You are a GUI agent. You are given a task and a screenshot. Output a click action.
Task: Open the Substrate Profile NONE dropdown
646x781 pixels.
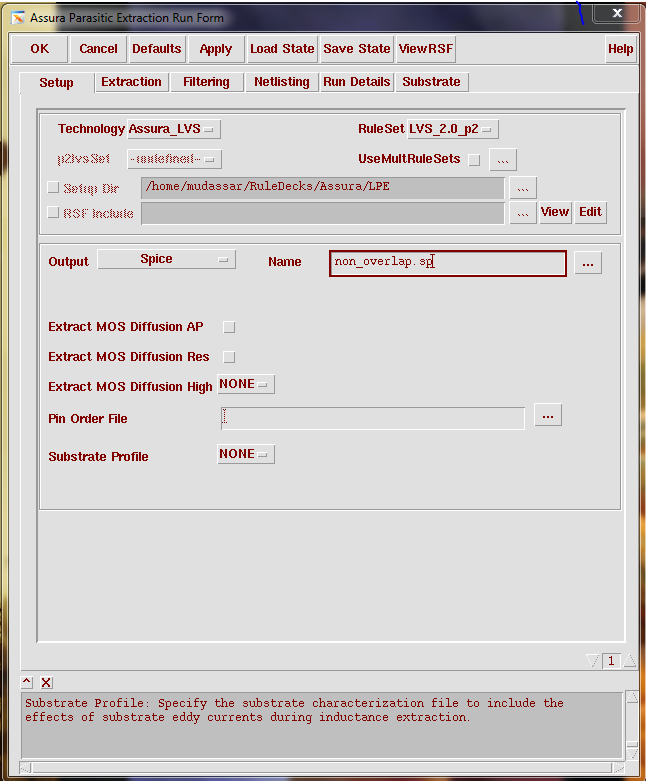(x=246, y=454)
